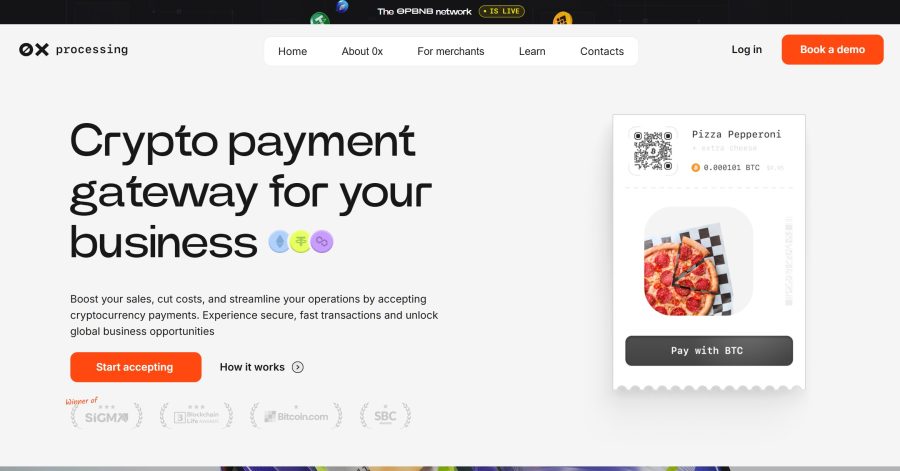
Task: Click the Bitcoin.com award badge
Action: (296, 416)
